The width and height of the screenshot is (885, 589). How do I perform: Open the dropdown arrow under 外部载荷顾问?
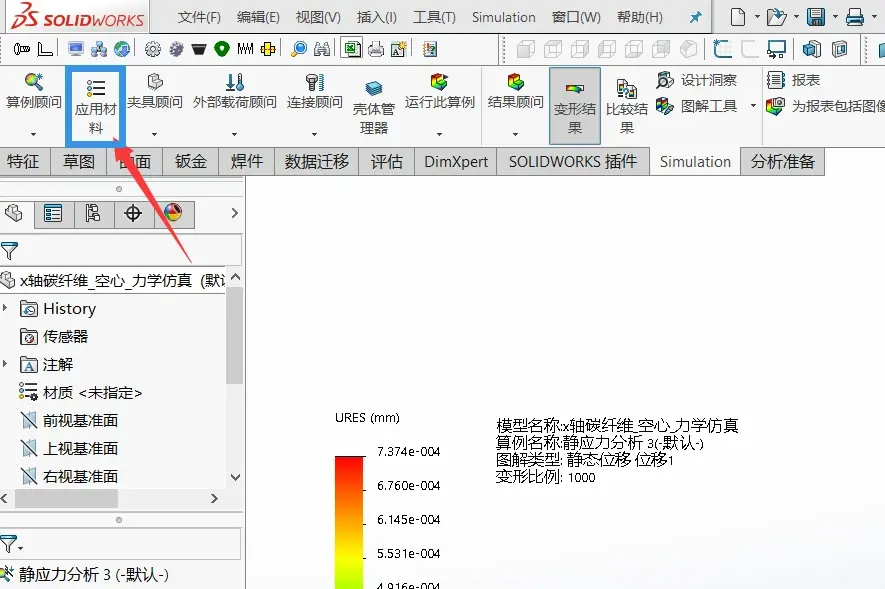234,134
